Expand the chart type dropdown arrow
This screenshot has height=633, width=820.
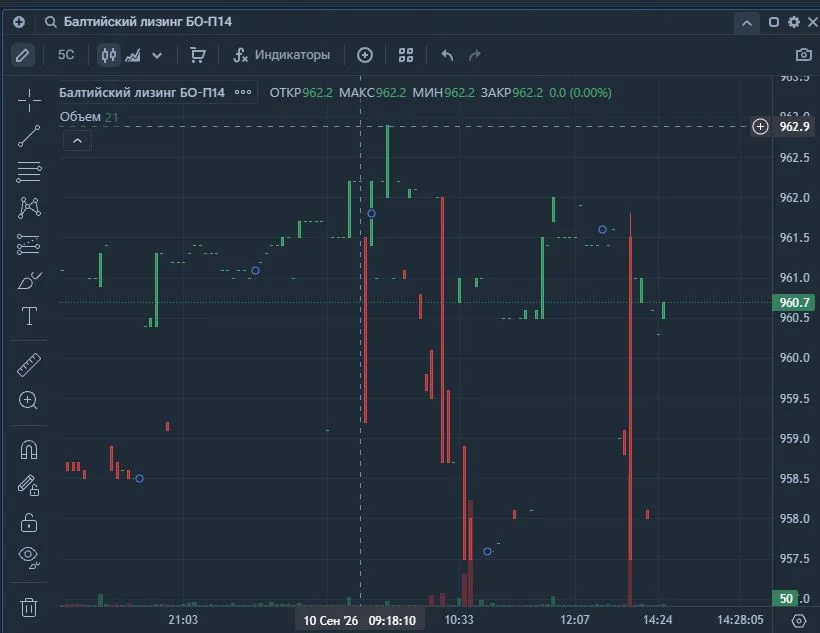157,55
